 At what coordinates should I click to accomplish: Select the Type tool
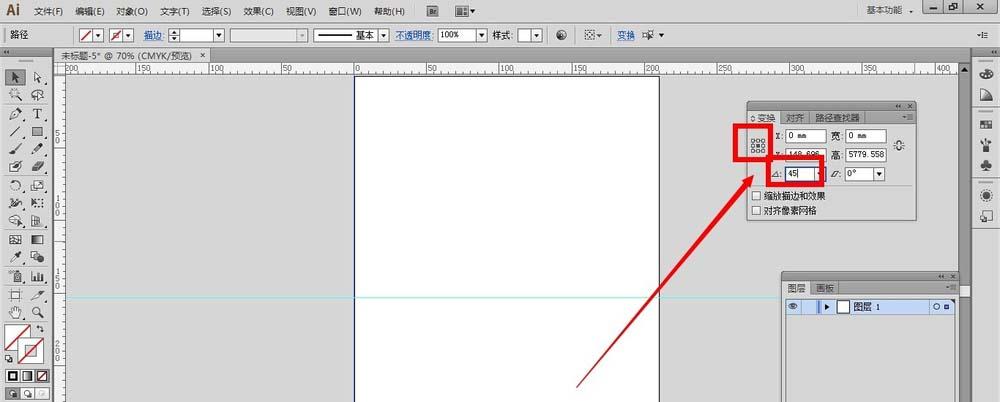[38, 114]
